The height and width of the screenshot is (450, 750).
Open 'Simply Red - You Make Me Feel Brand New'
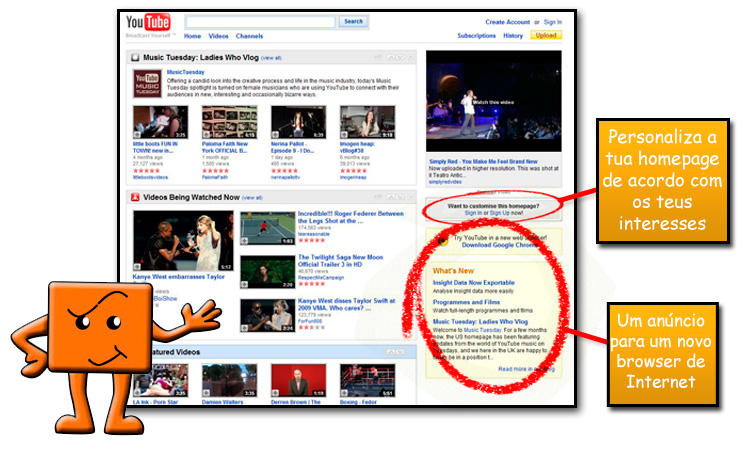483,162
